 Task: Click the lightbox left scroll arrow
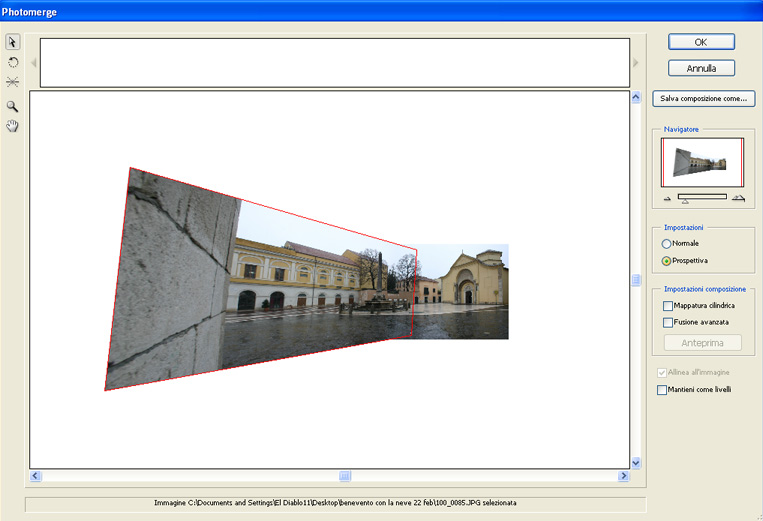pos(33,63)
